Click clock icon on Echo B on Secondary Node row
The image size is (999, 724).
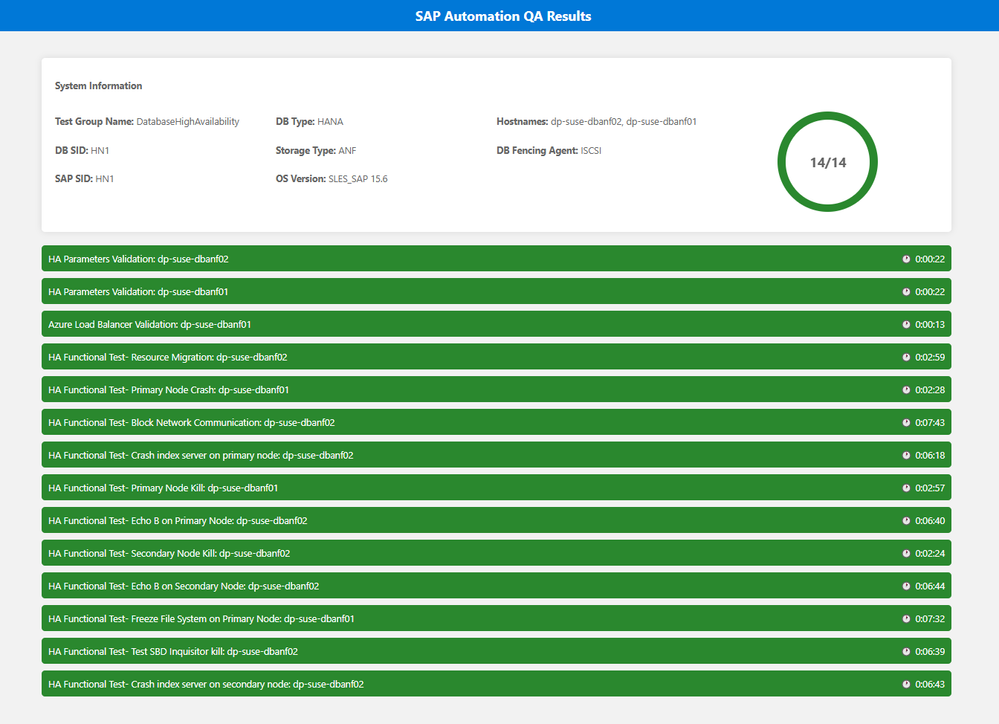pyautogui.click(x=906, y=586)
